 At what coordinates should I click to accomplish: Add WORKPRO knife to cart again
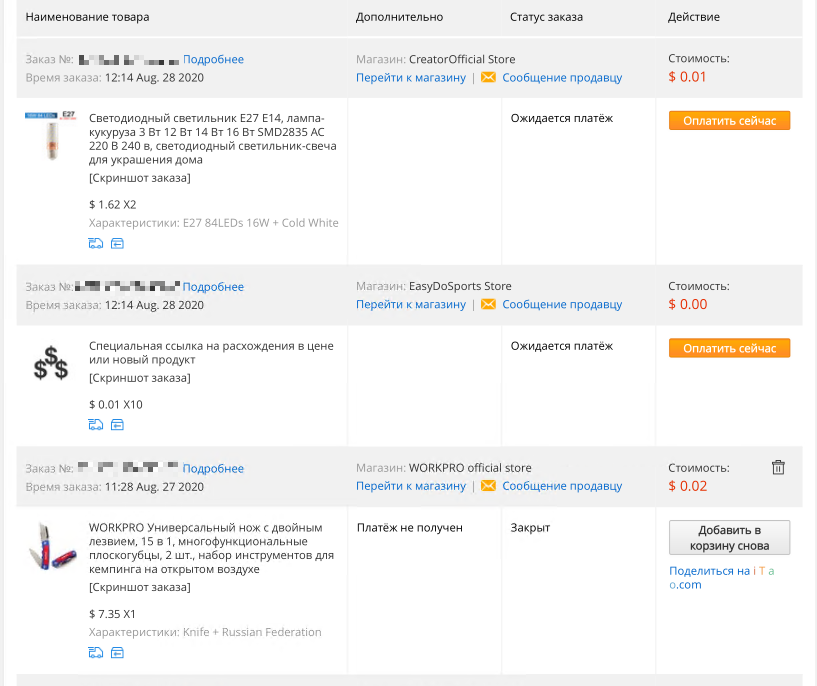729,538
